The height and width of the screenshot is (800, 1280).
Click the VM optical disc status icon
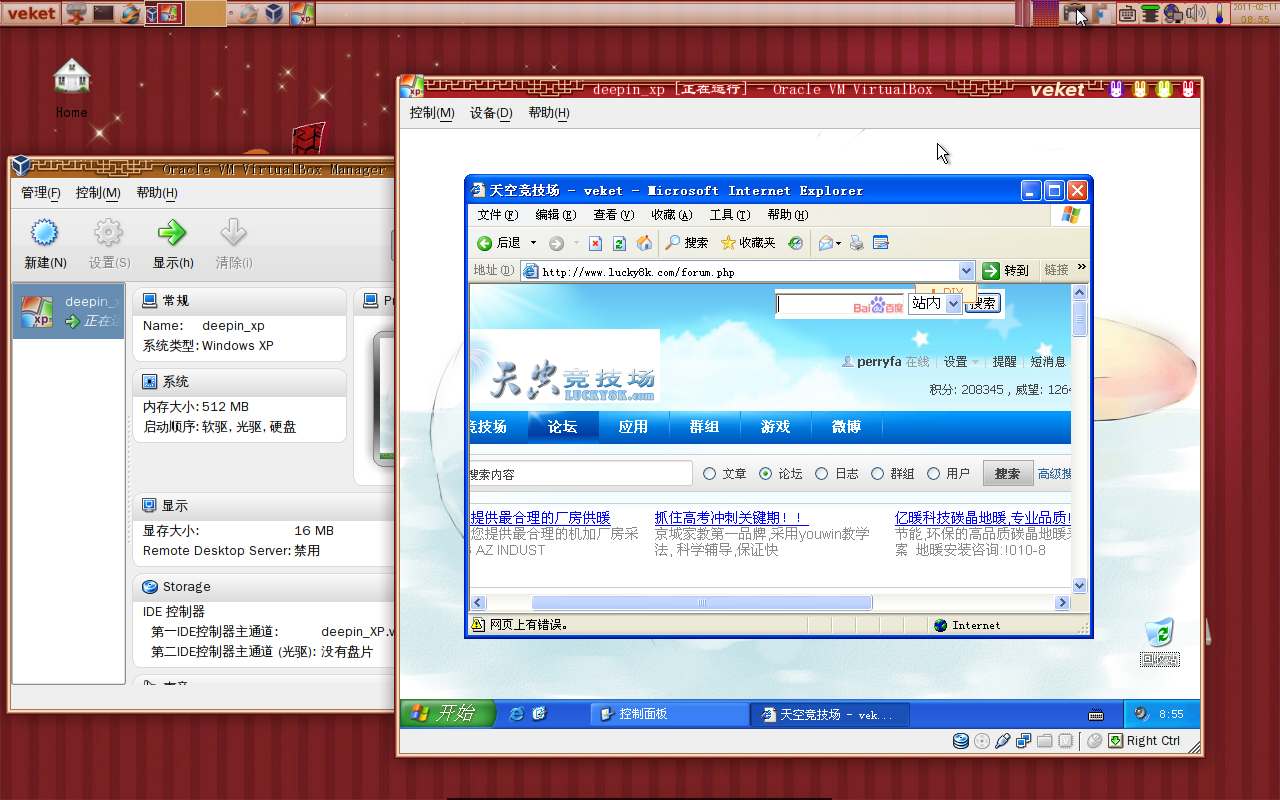click(x=982, y=741)
